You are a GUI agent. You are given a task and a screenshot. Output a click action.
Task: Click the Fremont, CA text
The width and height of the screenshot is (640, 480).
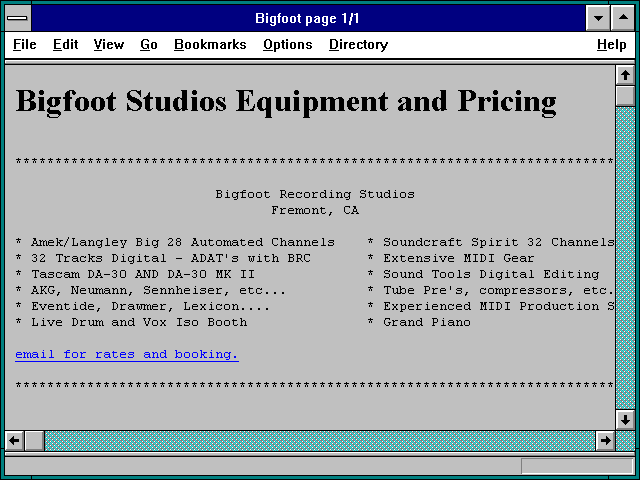pos(315,210)
